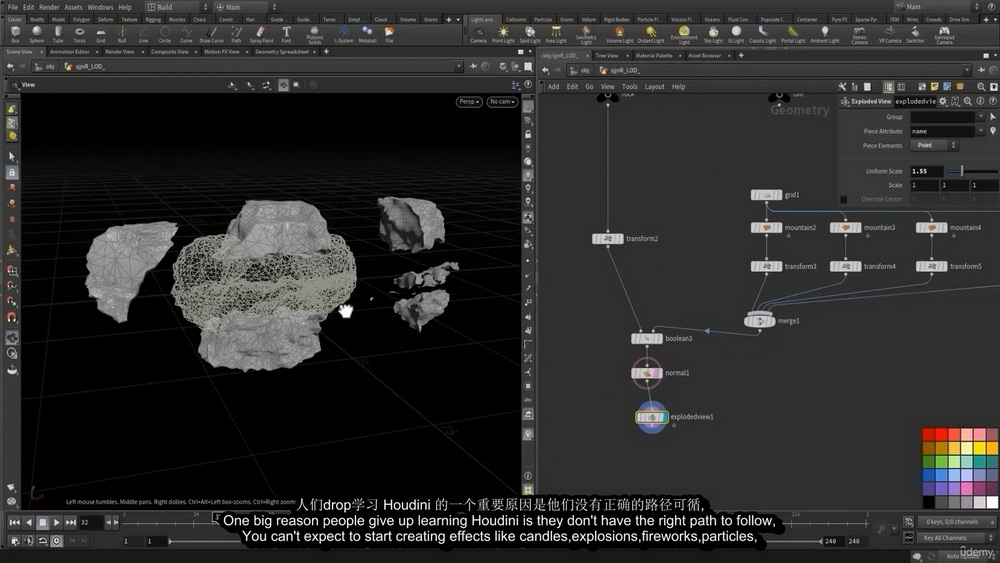The height and width of the screenshot is (563, 1000).
Task: Click the play forward button
Action: [x=56, y=522]
